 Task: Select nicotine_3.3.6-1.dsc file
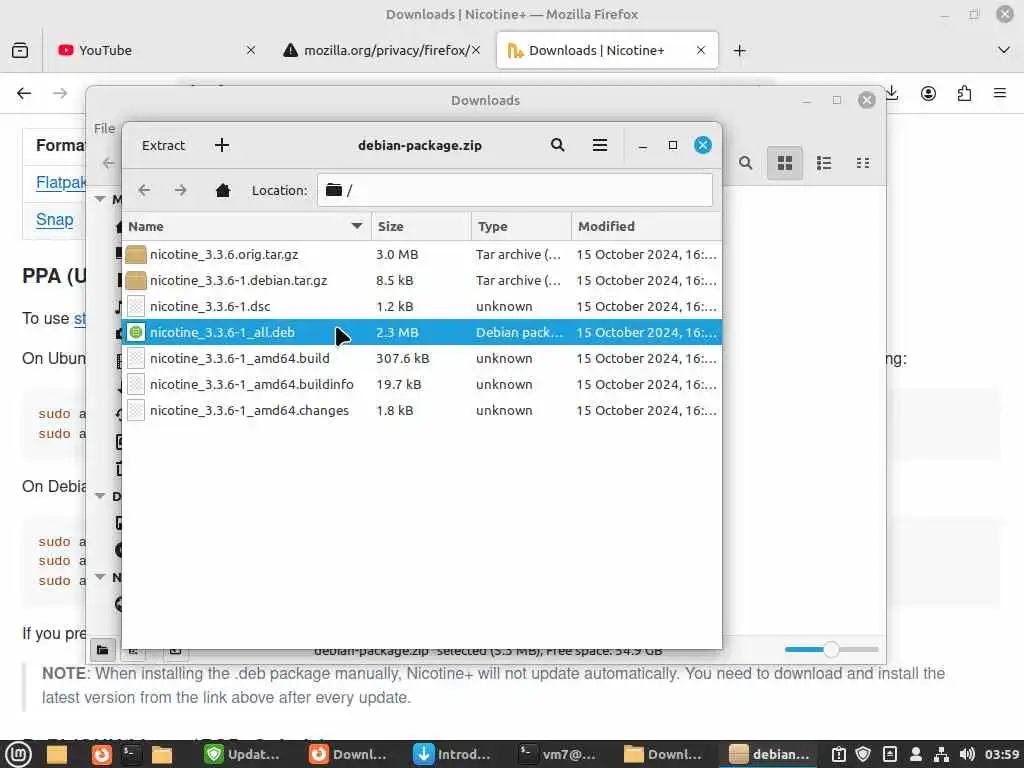click(422, 306)
